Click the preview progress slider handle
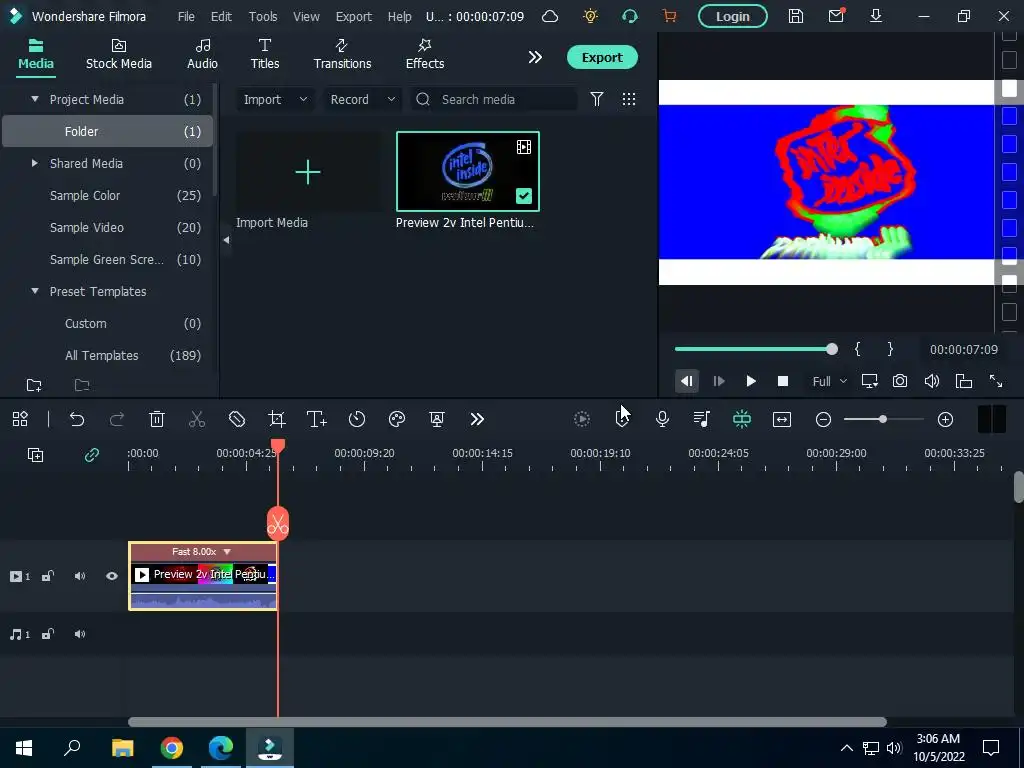This screenshot has width=1024, height=768. click(x=832, y=349)
